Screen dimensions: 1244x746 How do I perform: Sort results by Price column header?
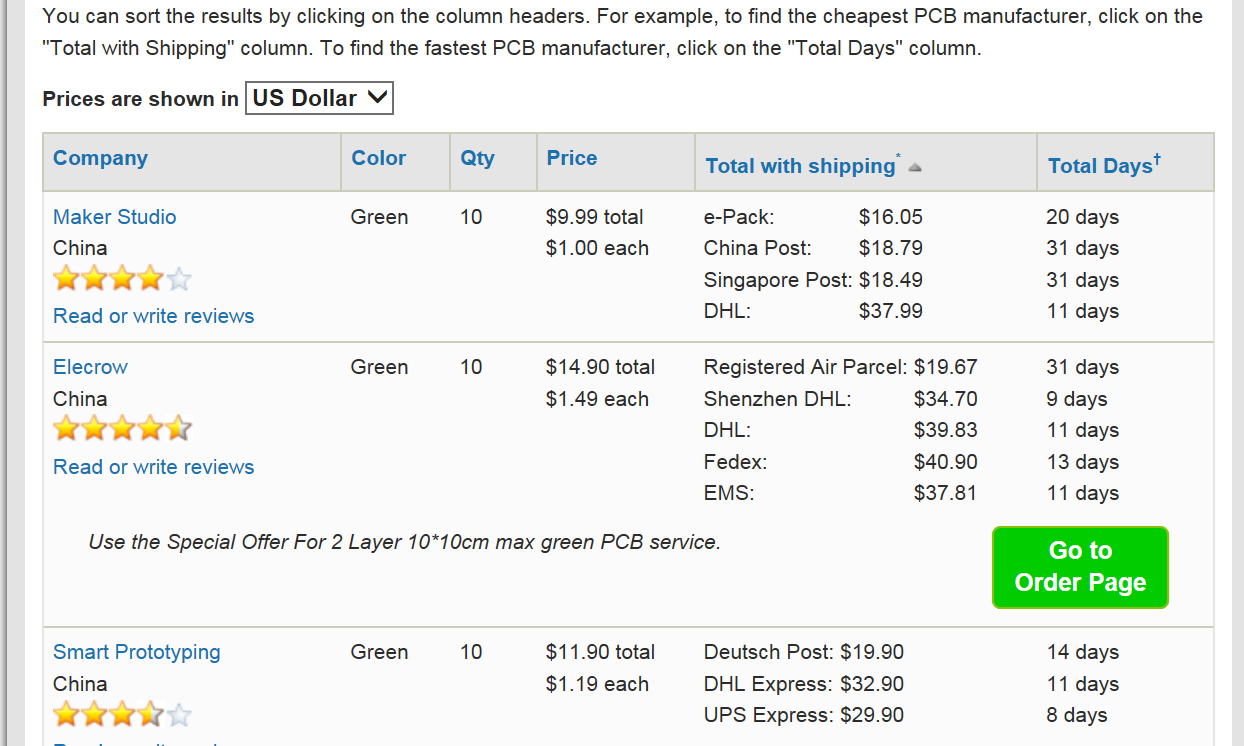click(x=572, y=158)
